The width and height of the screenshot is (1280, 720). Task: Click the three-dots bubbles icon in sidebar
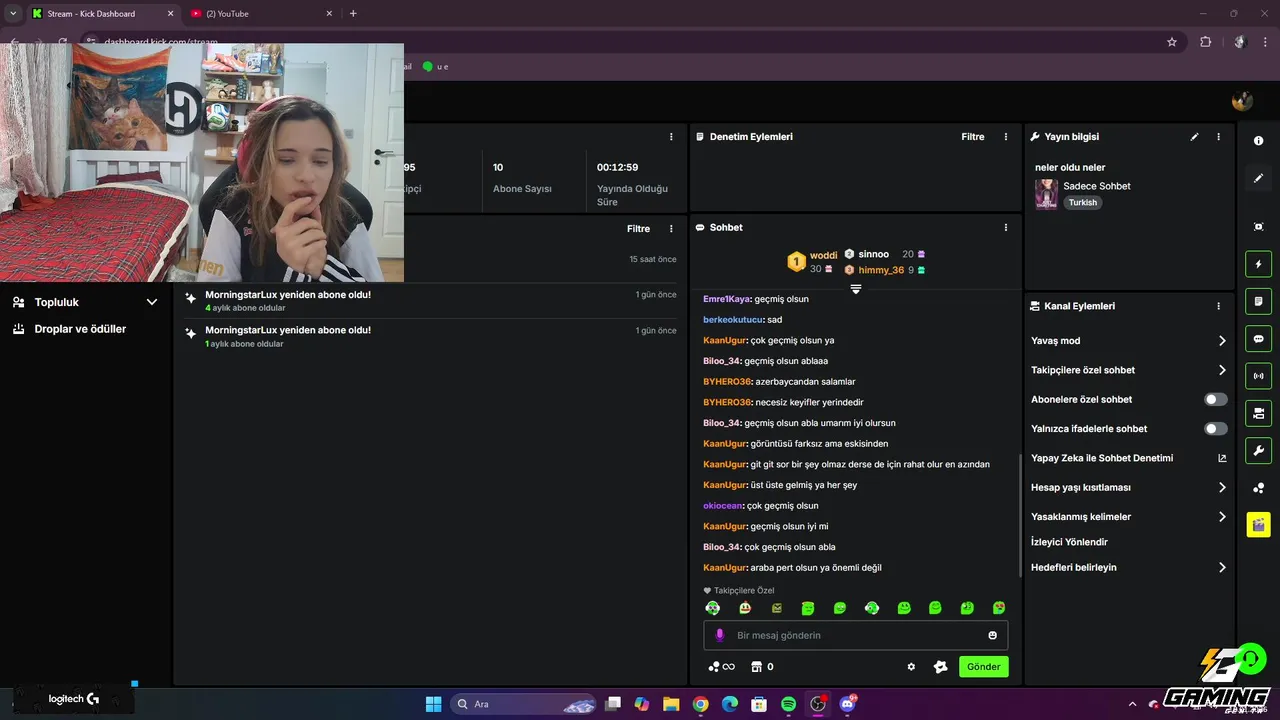1258,488
